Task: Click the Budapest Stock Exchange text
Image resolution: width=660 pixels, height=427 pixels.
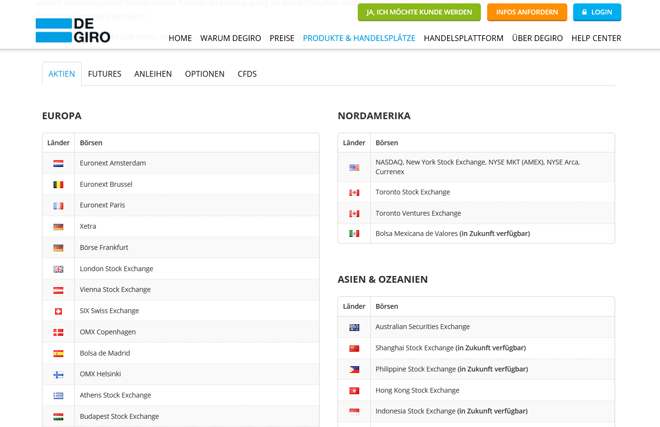Action: point(119,416)
